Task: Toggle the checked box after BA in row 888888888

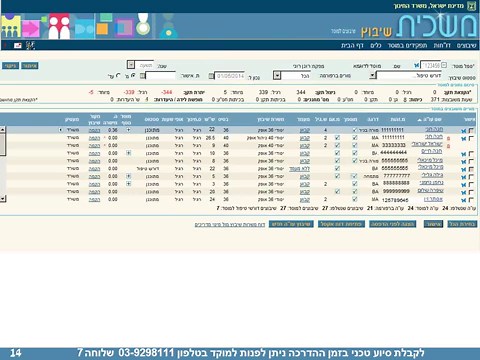Action: coord(355,184)
